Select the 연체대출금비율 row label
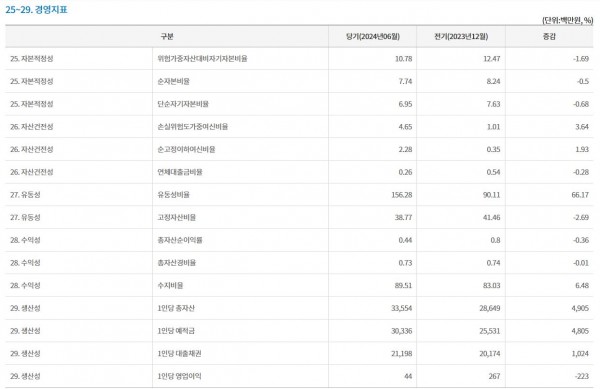This screenshot has width=600, height=389. tap(180, 172)
